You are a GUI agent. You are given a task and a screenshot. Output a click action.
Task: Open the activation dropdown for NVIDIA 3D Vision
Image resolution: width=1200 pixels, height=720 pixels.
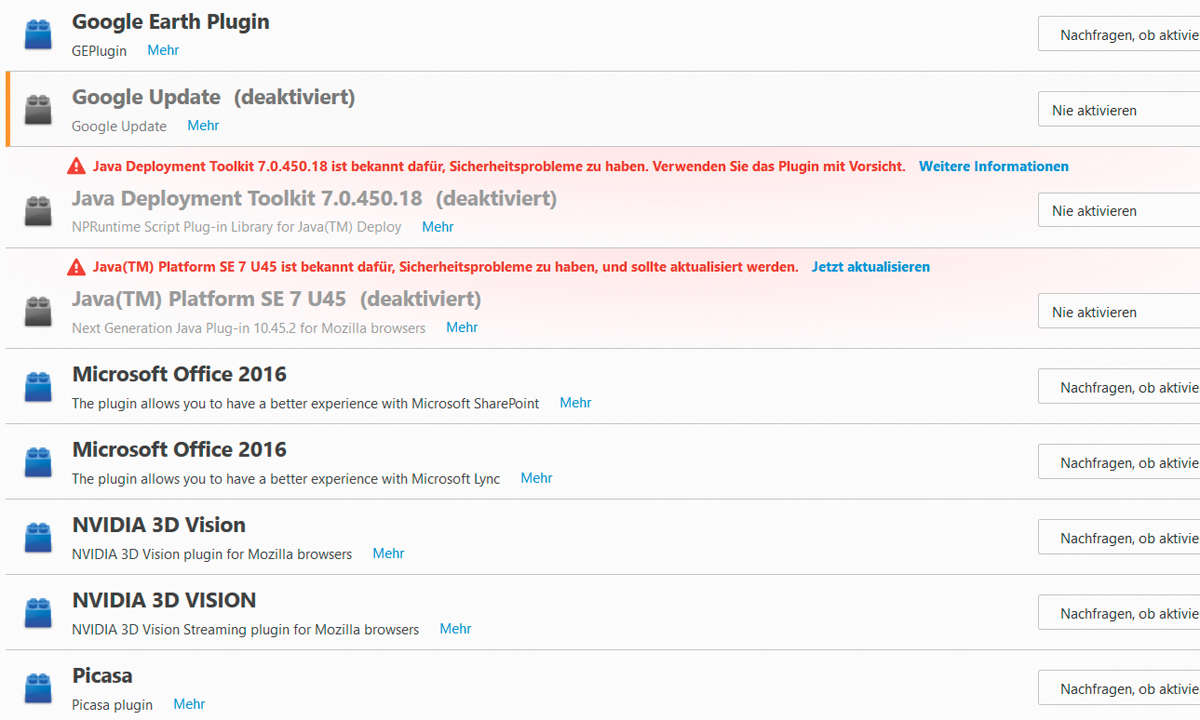point(1119,538)
